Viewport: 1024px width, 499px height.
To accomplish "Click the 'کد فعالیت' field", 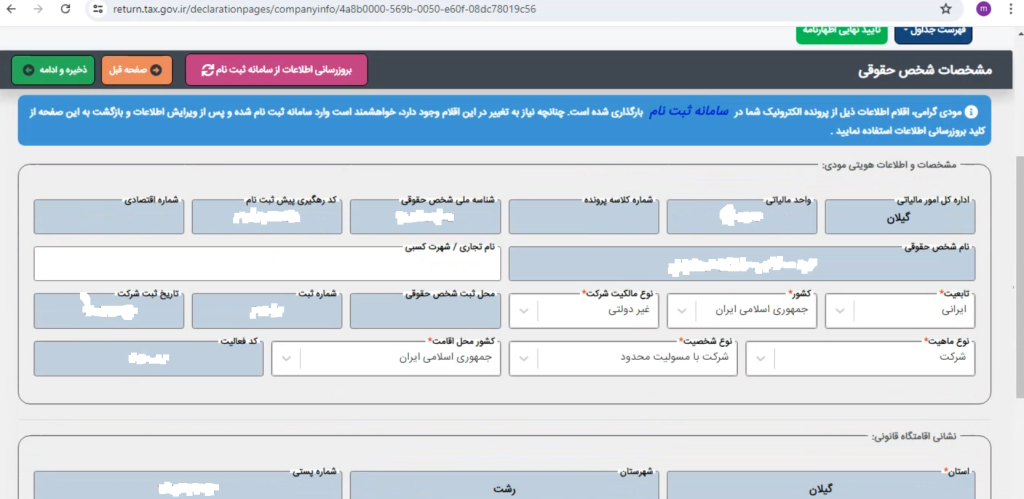I will pos(149,358).
